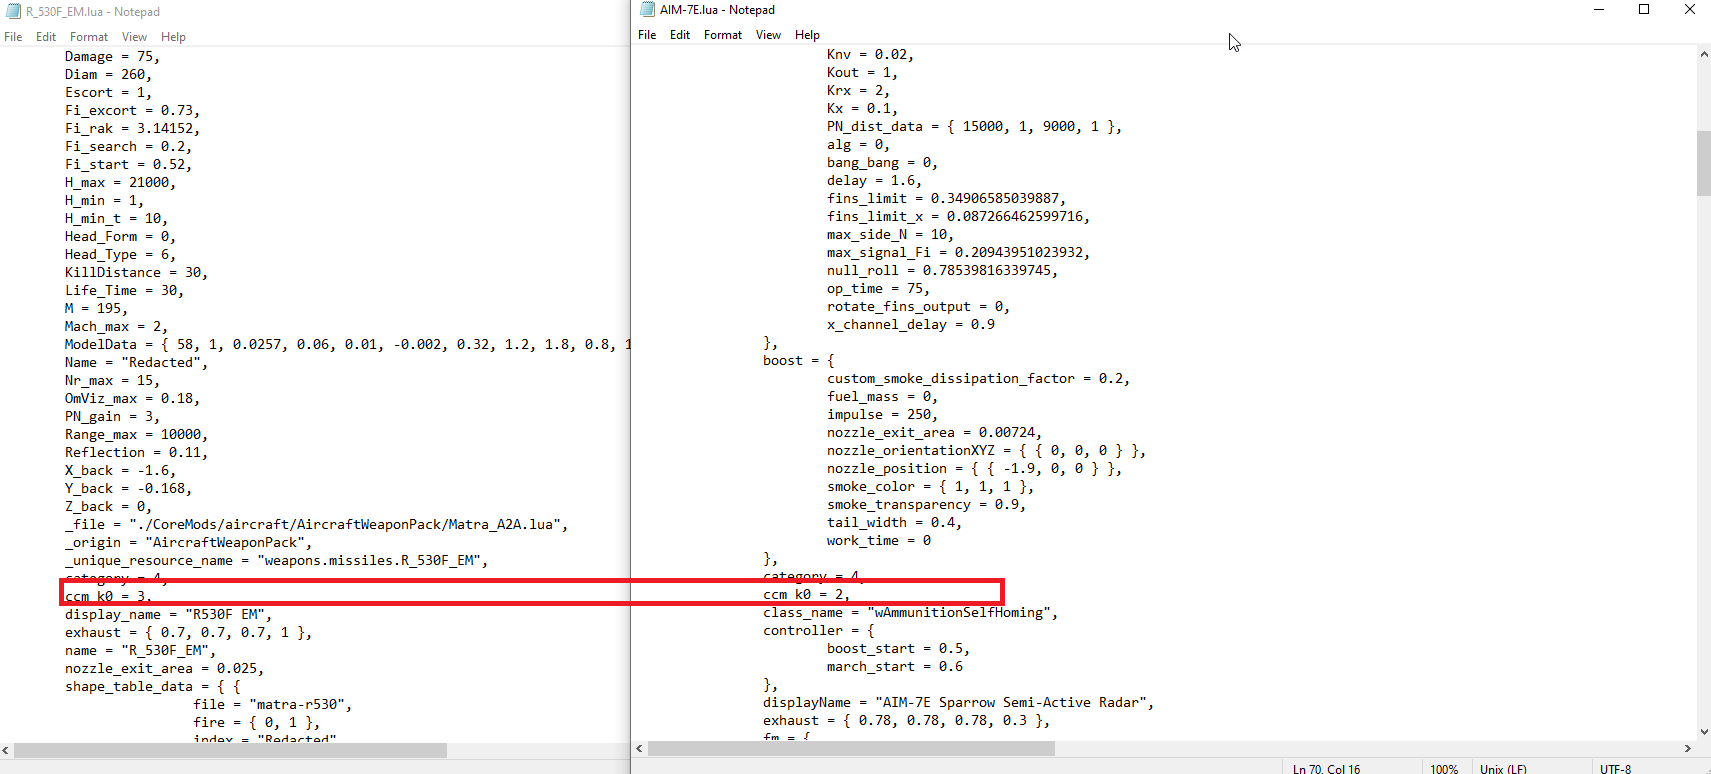Click the 'Unix (LF)' status bar entry
This screenshot has width=1711, height=774.
[x=1503, y=769]
